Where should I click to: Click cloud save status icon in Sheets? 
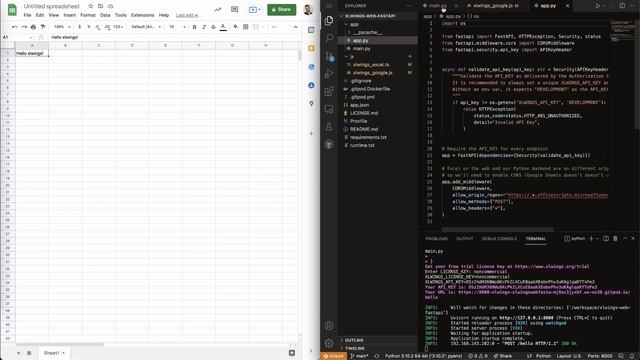tap(110, 6)
